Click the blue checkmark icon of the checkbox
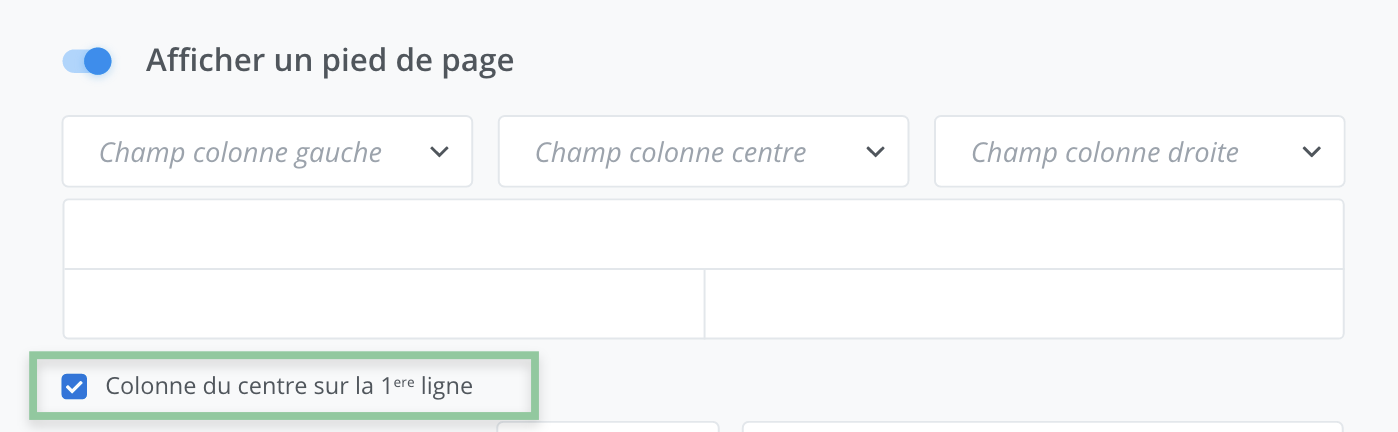The image size is (1398, 432). (75, 386)
